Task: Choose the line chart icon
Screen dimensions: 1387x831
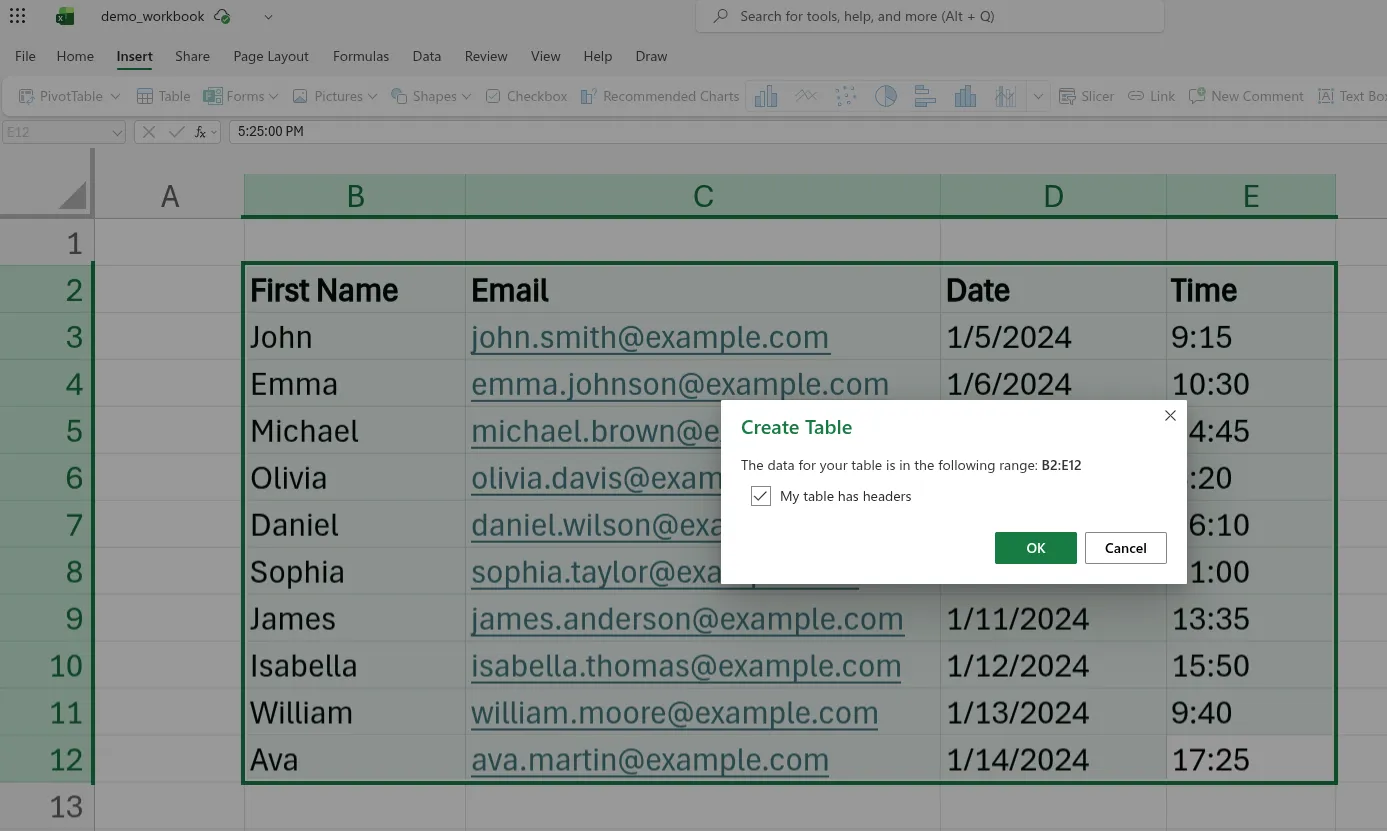Action: pyautogui.click(x=806, y=96)
